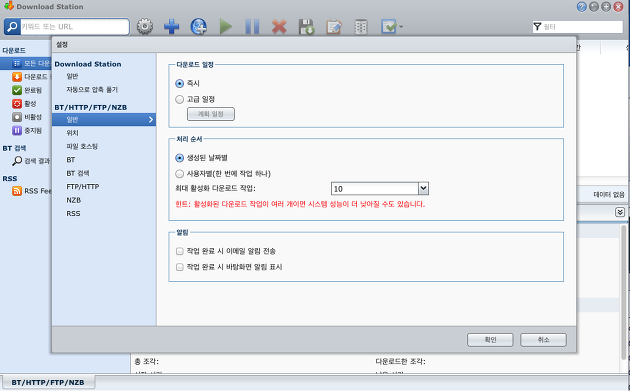Open settings with the gear toolbar icon

(x=145, y=27)
